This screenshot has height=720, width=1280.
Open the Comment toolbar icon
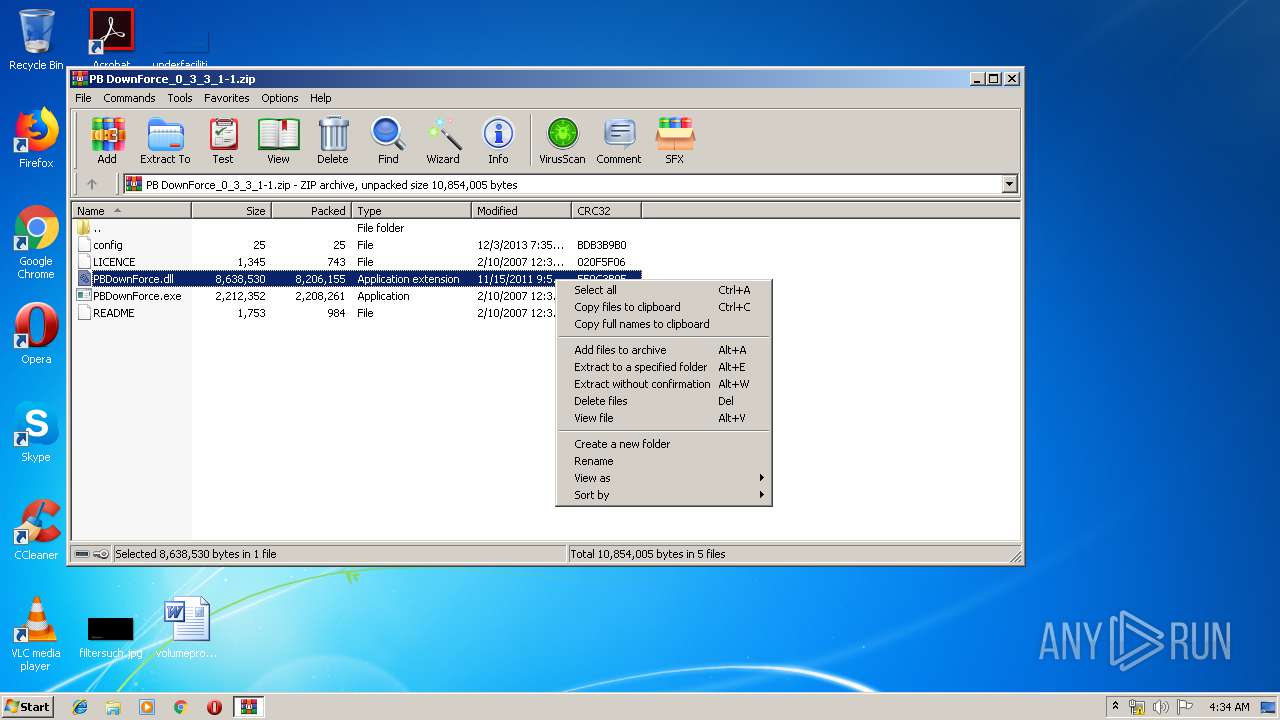pyautogui.click(x=619, y=140)
